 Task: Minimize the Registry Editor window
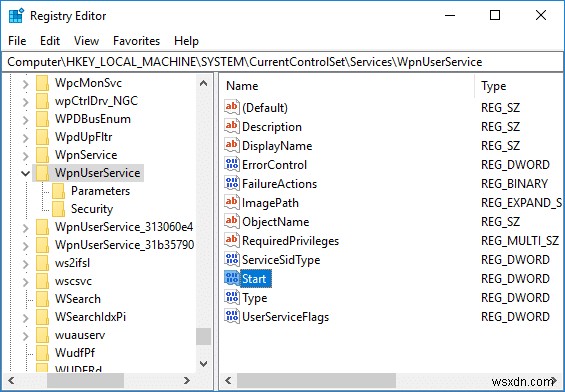450,15
